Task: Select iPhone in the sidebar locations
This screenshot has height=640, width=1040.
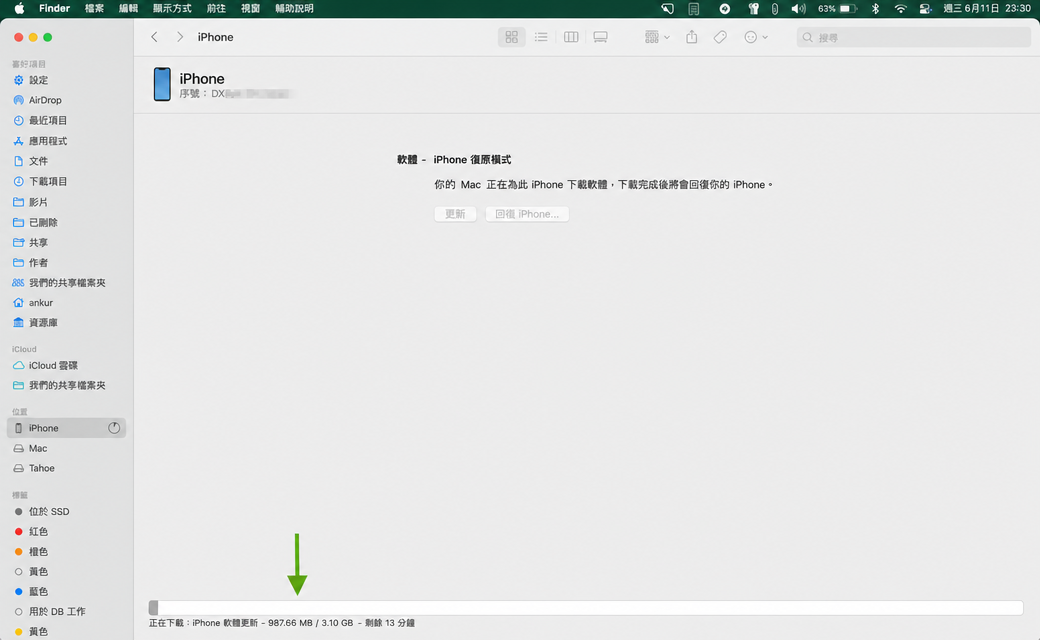Action: coord(66,428)
